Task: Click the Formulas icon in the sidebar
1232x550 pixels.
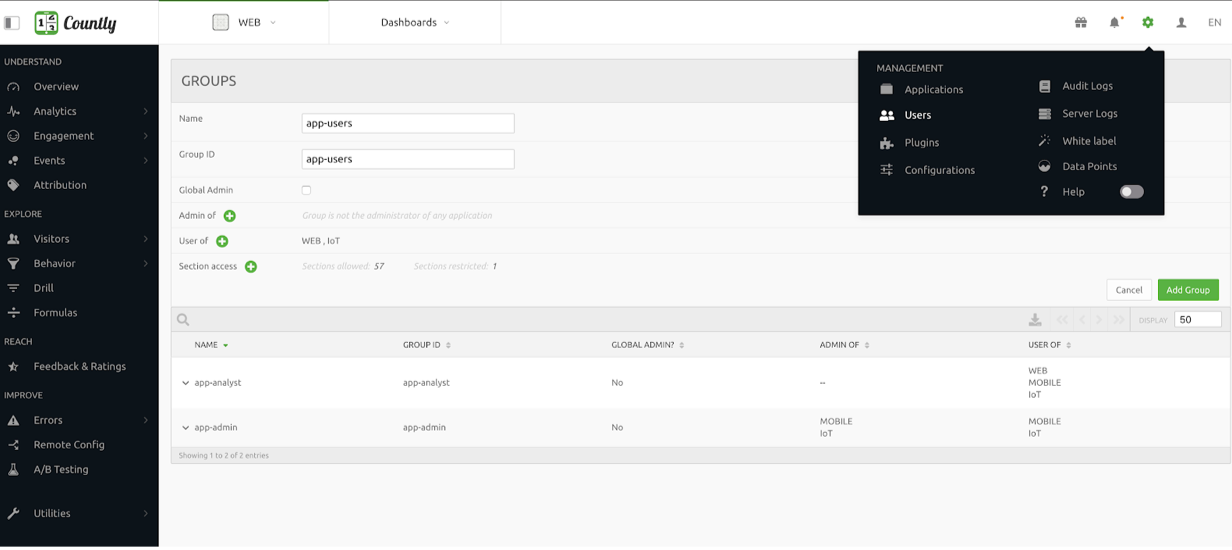Action: 13,313
